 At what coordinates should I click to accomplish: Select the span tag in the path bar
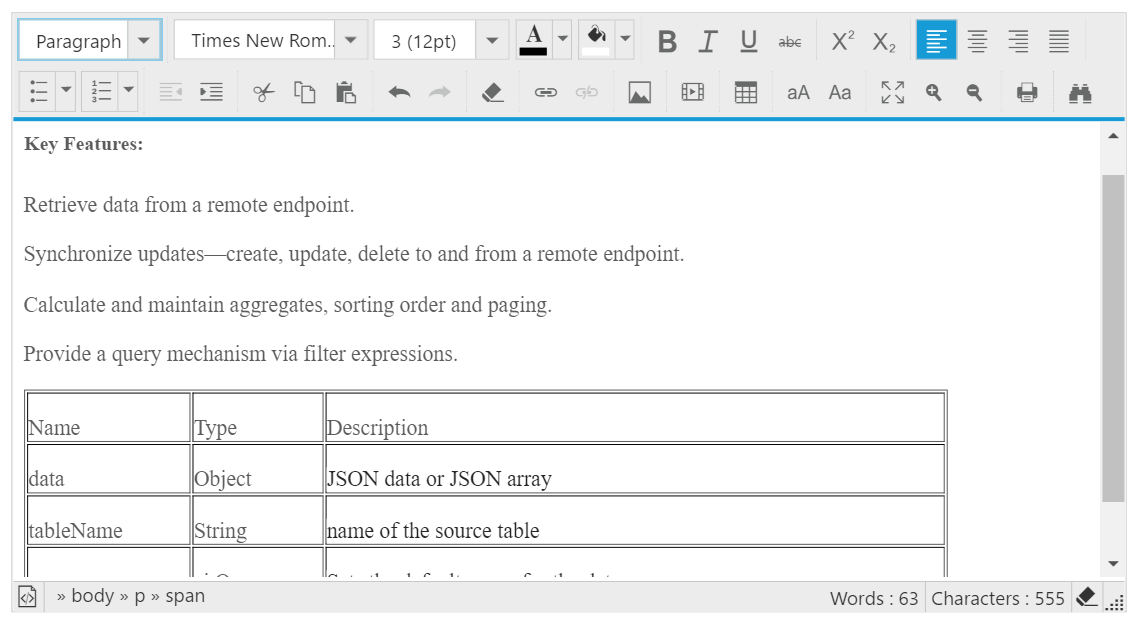pyautogui.click(x=185, y=596)
